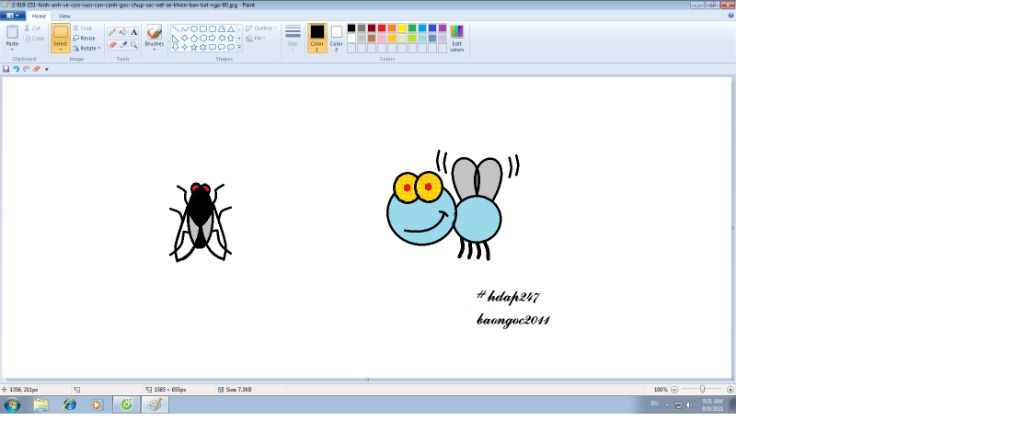Click the file Size 7.3KB status entry
This screenshot has height=432, width=1024.
pyautogui.click(x=235, y=390)
